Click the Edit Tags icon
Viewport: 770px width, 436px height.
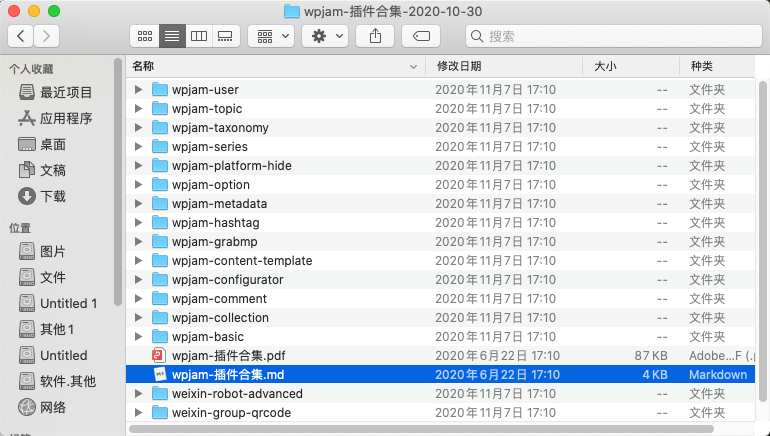point(421,36)
